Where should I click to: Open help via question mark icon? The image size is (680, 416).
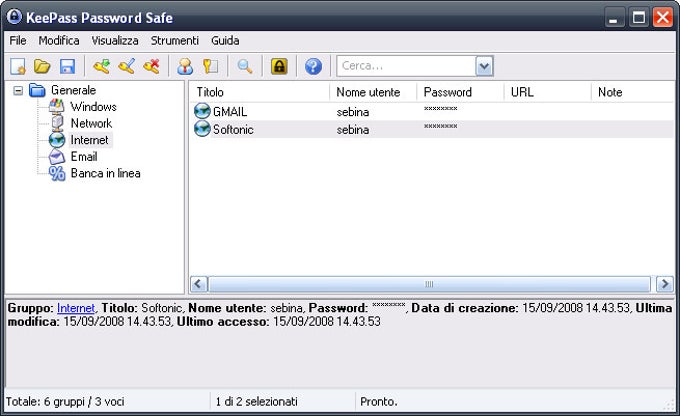pyautogui.click(x=313, y=66)
